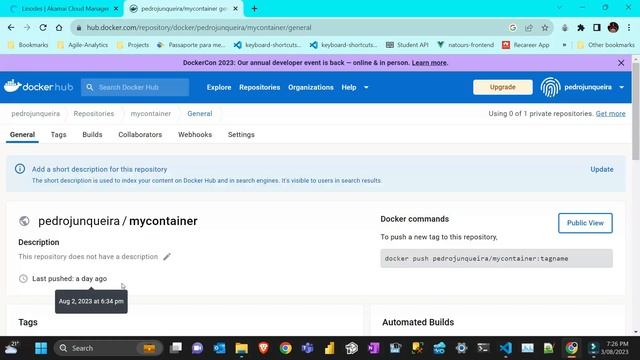Open OneNote from taskbar
Viewport: 640px width, 360px height.
coord(373,348)
